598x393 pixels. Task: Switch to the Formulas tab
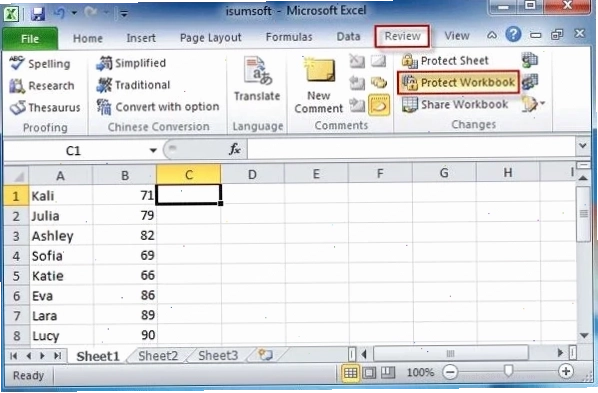(x=289, y=37)
